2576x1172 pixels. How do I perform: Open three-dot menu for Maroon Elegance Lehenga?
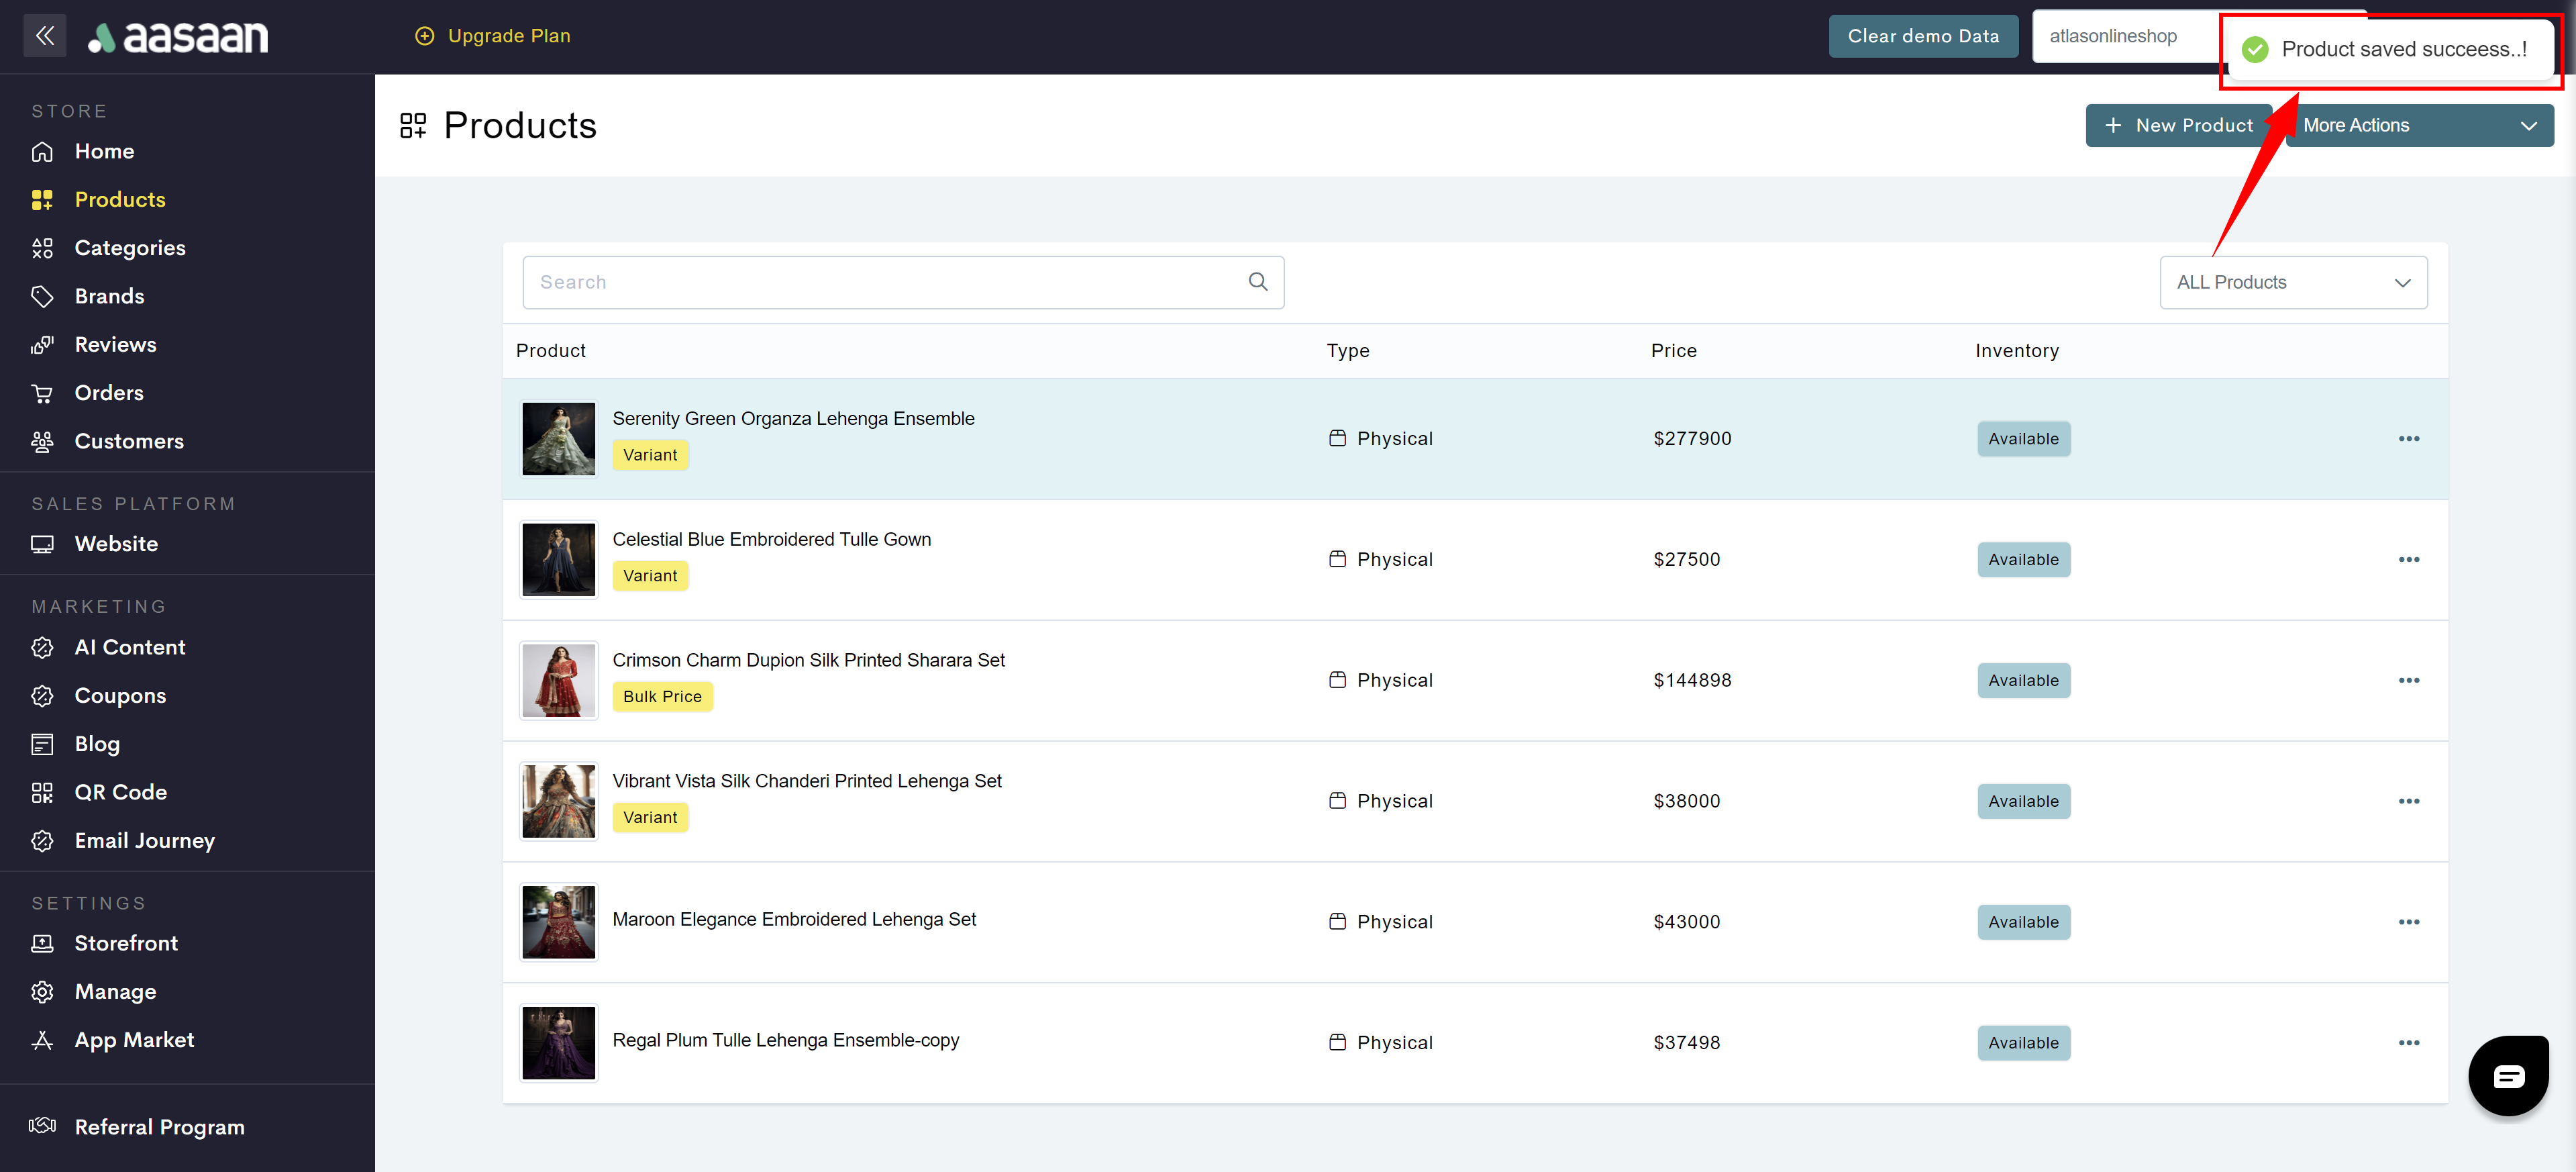tap(2408, 921)
